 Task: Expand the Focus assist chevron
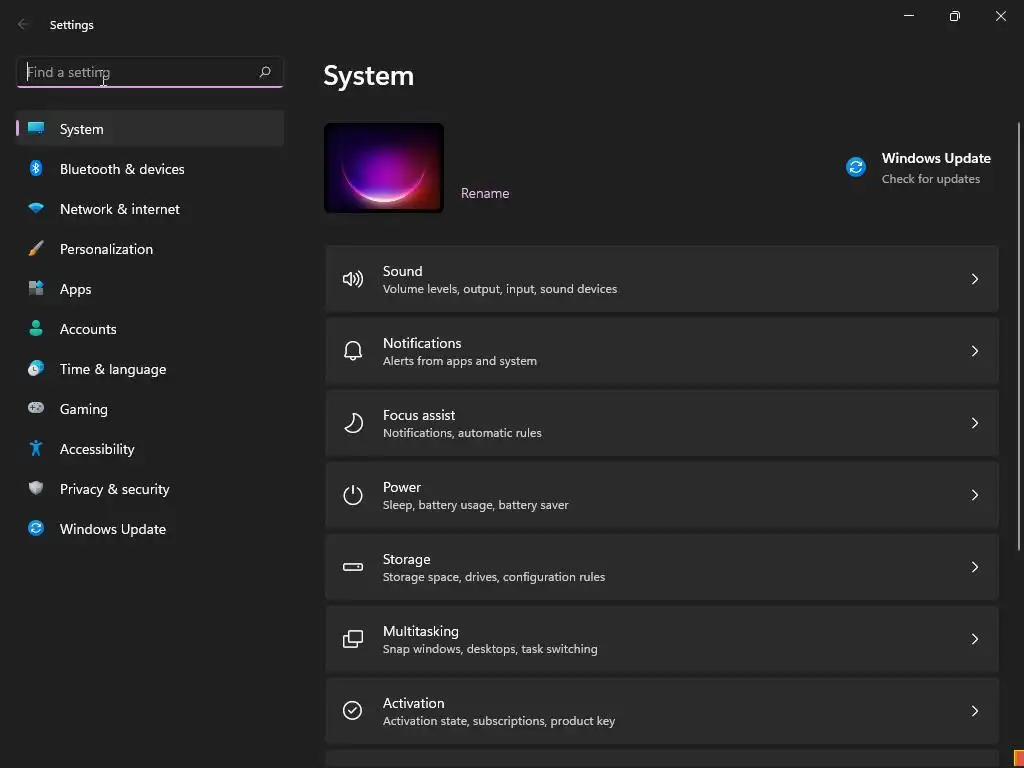point(975,423)
